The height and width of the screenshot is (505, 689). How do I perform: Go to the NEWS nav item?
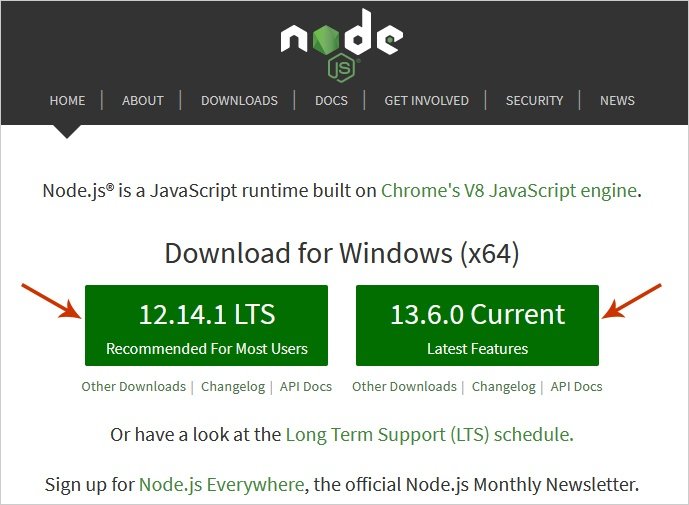617,101
